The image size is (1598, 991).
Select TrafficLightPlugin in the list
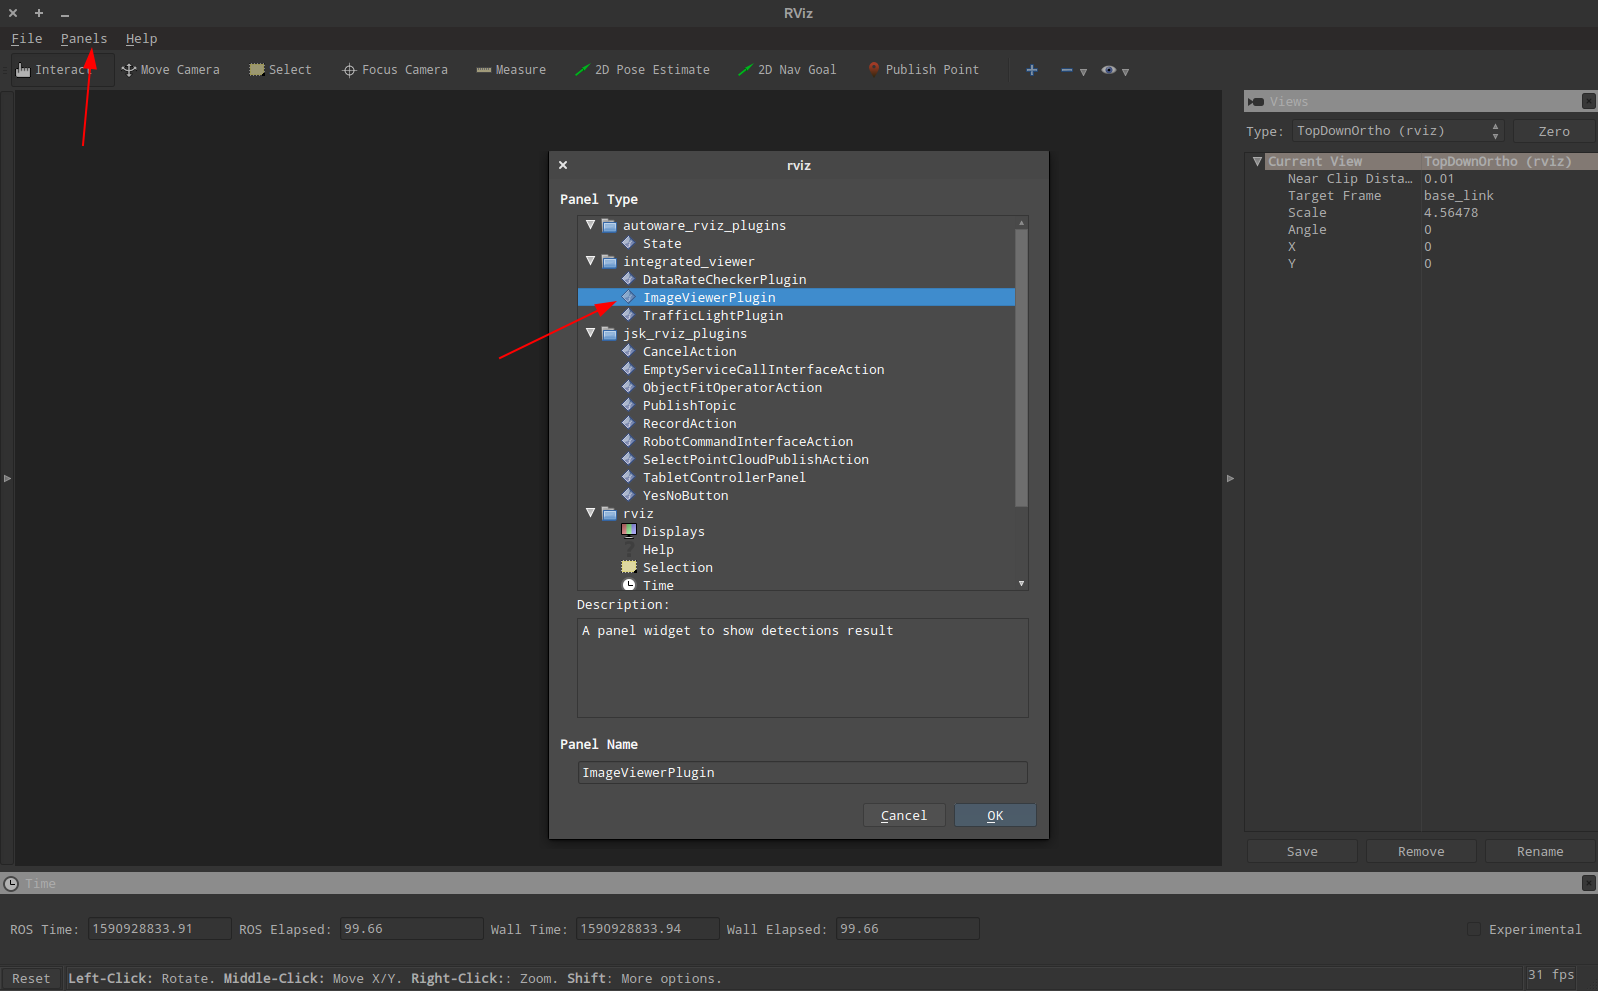(713, 316)
